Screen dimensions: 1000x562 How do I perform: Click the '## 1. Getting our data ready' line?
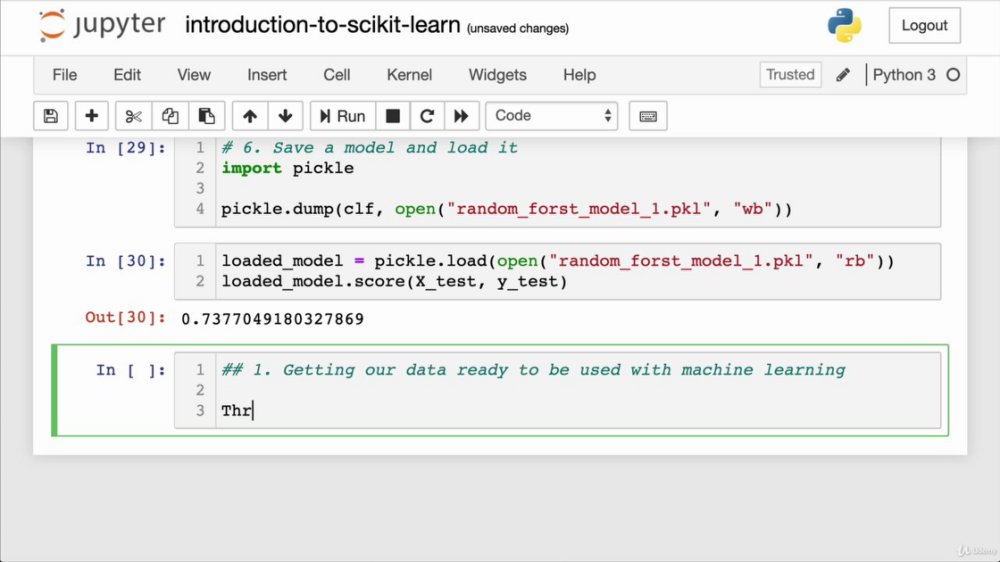(x=533, y=370)
